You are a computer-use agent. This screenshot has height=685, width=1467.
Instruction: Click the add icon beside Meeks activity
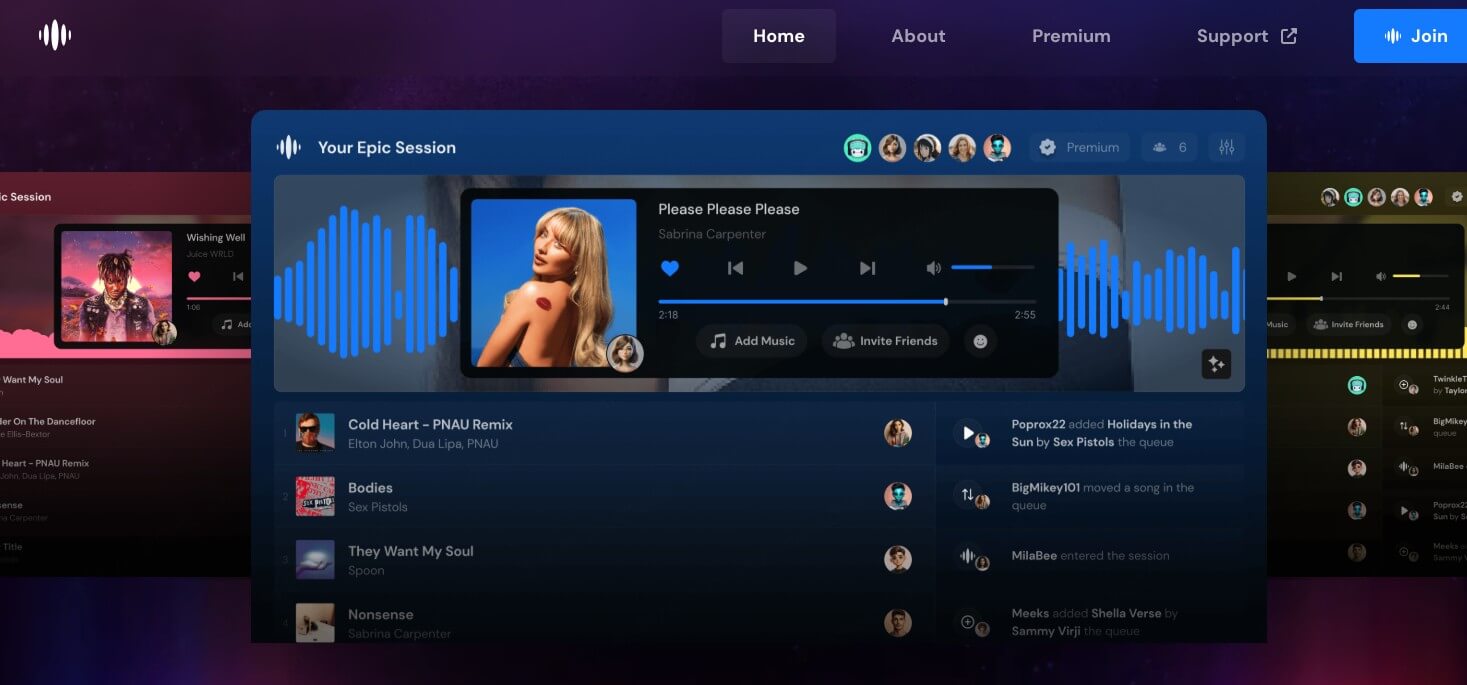point(968,622)
